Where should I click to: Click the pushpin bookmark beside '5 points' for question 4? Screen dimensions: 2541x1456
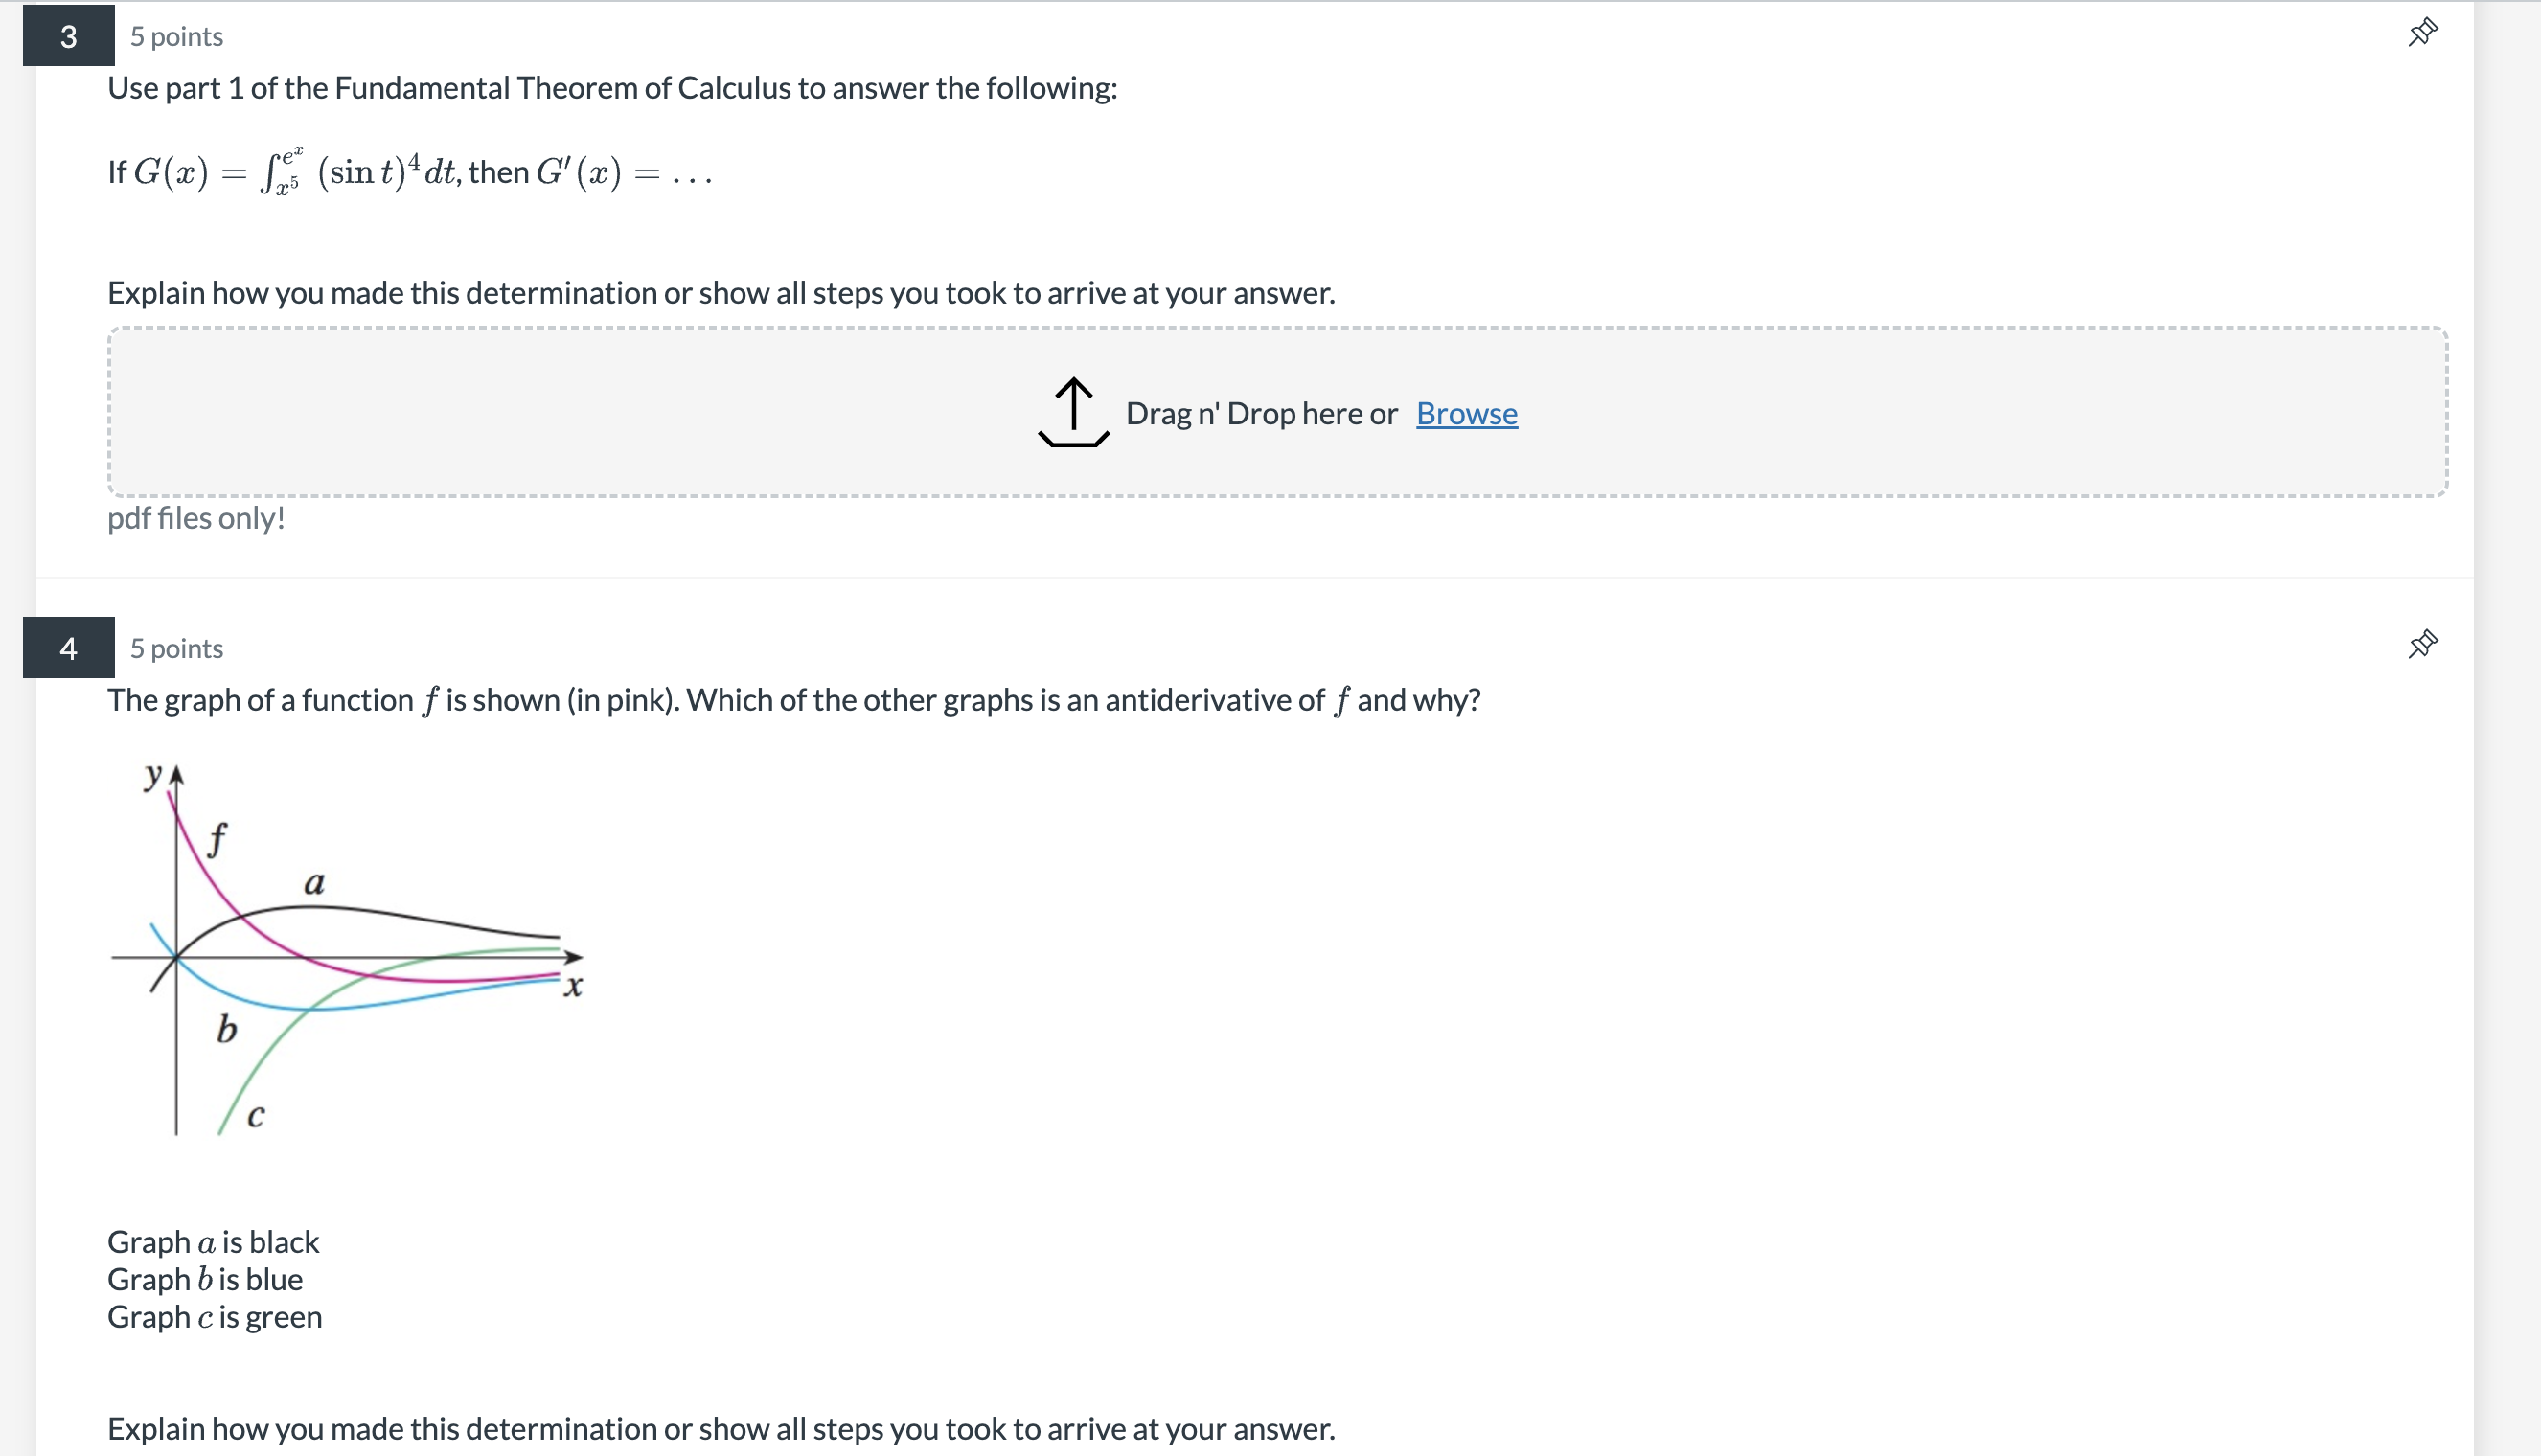tap(2421, 644)
